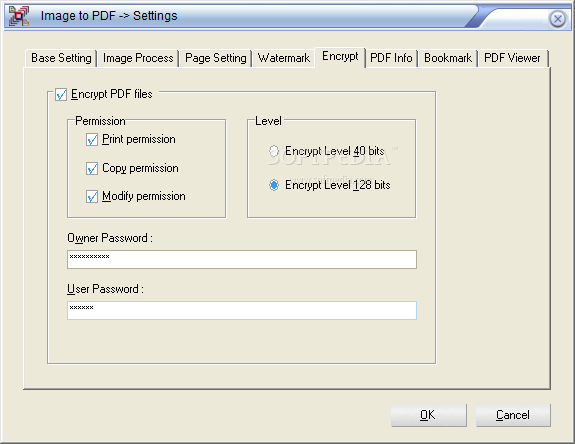This screenshot has width=575, height=444.
Task: Click the Image to PDF app icon
Action: (x=19, y=16)
